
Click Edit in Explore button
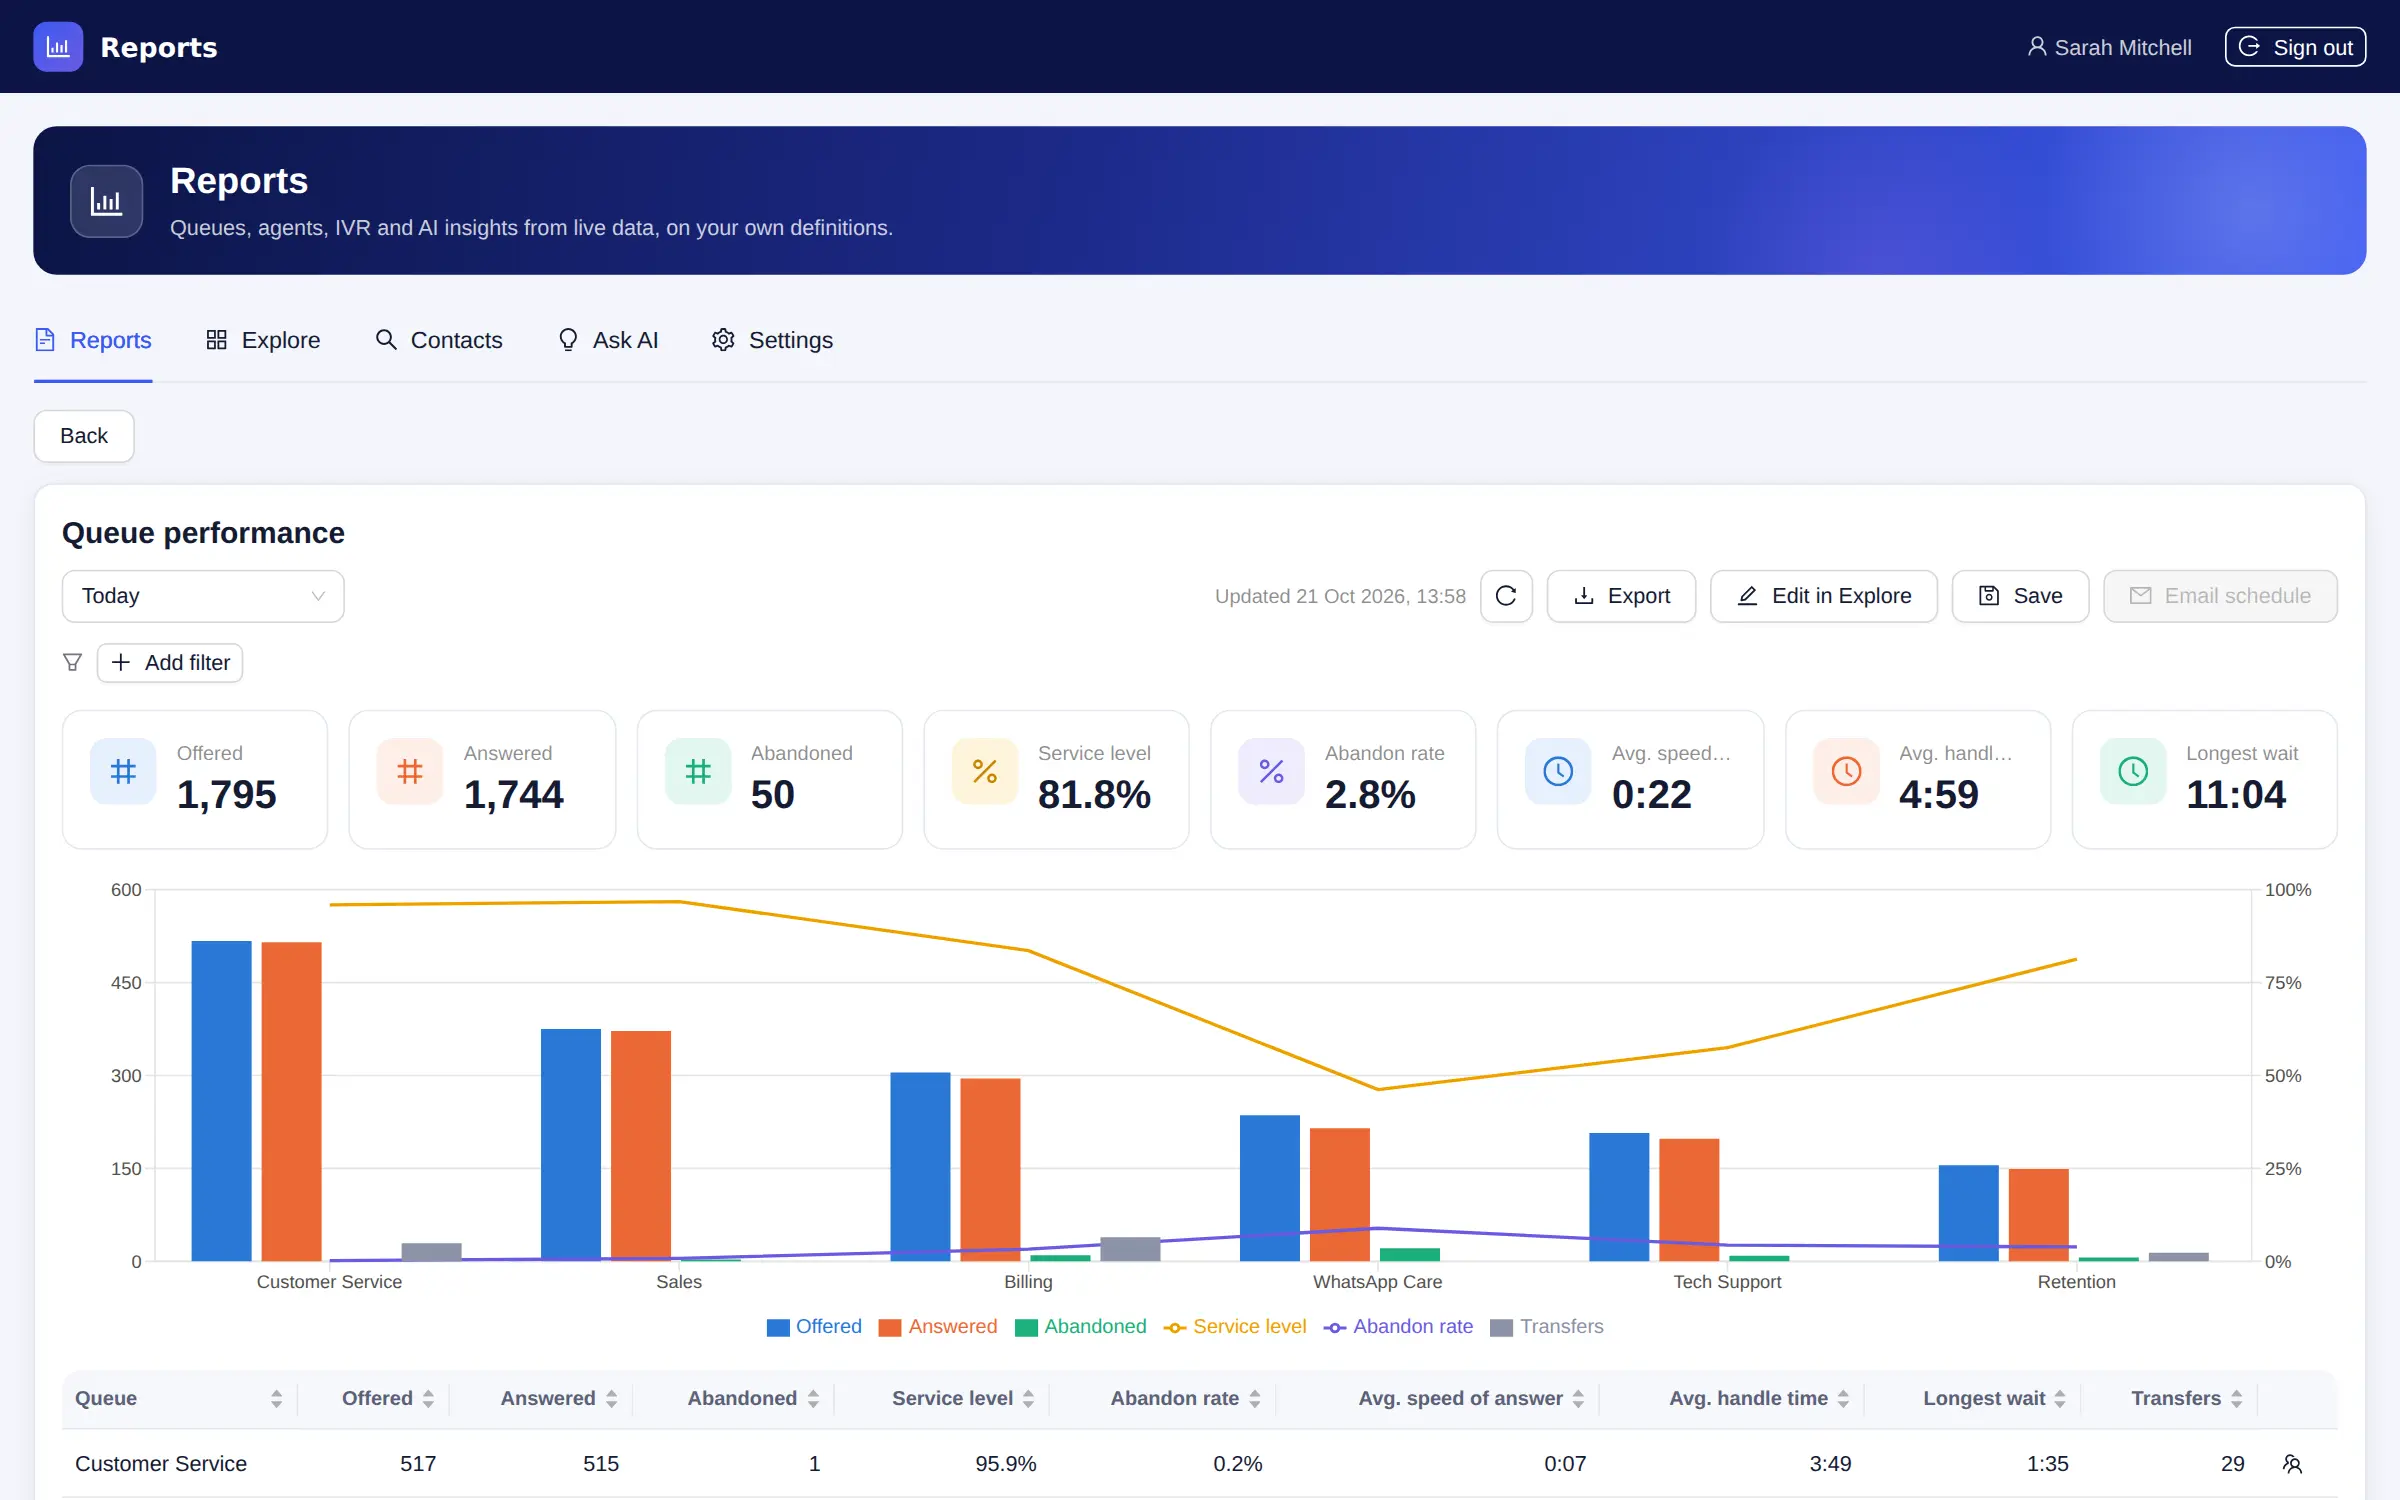coord(1824,596)
